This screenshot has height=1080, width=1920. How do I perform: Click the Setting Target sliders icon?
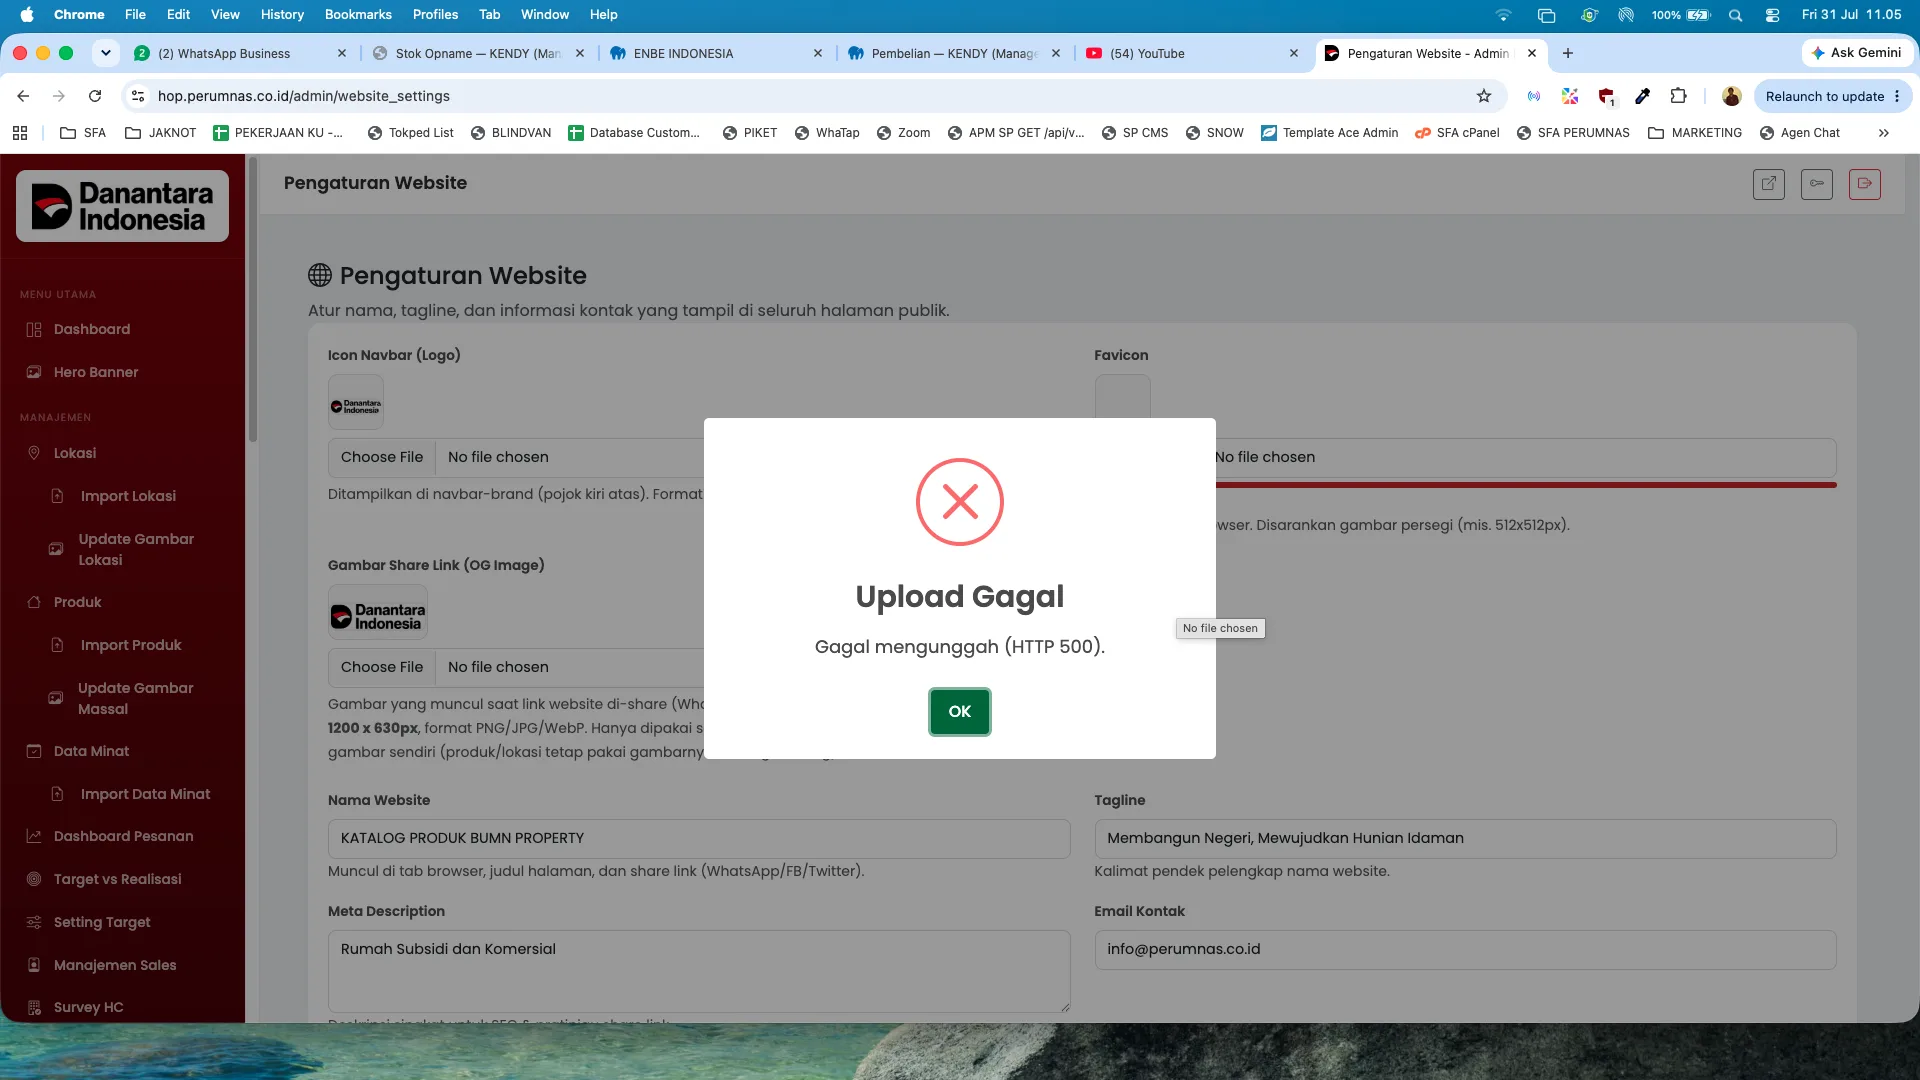34,922
